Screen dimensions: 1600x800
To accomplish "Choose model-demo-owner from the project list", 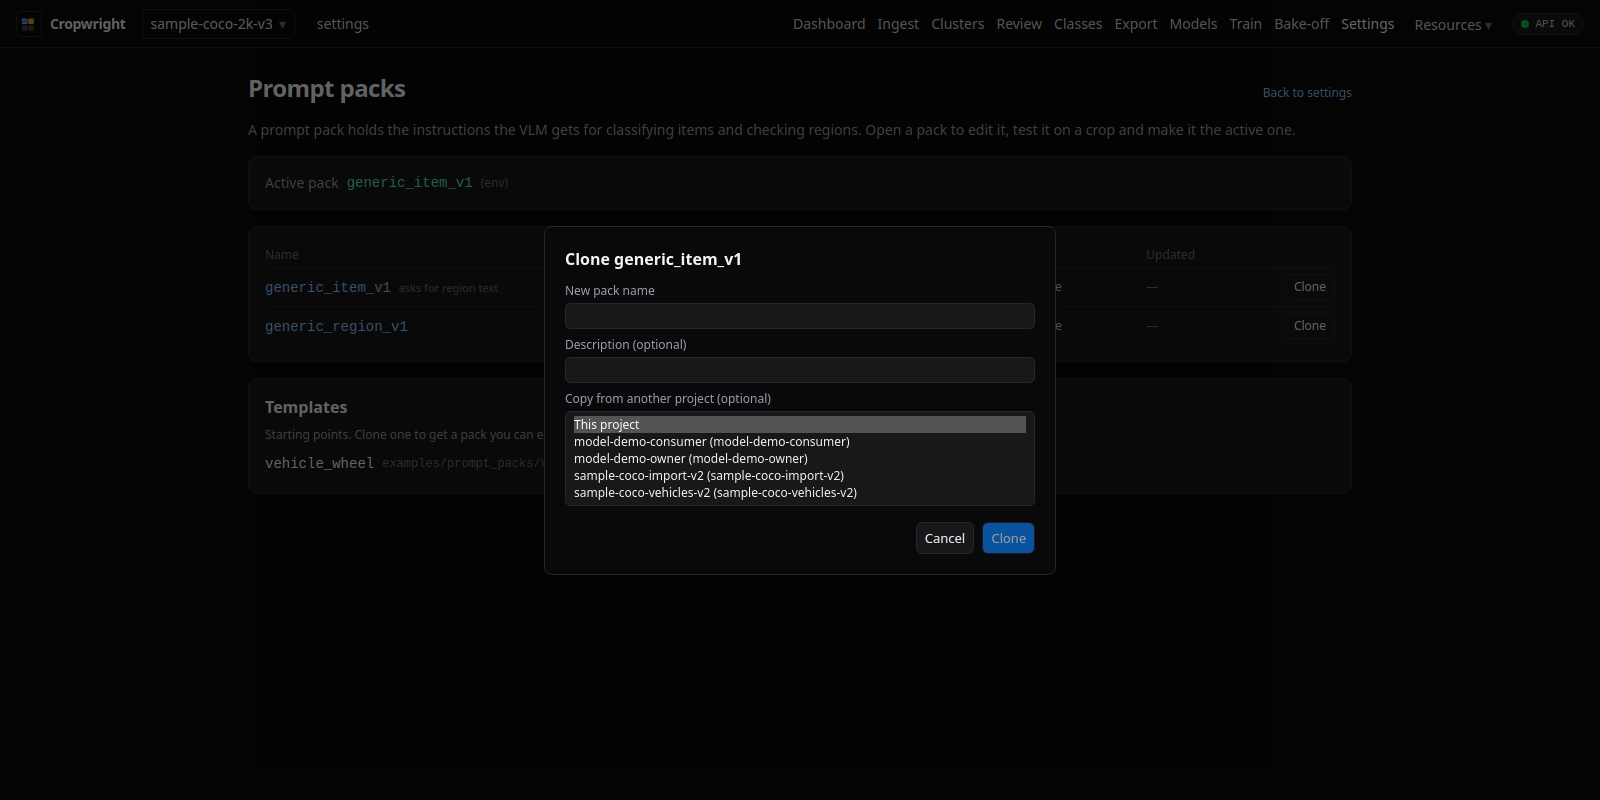I will point(800,459).
